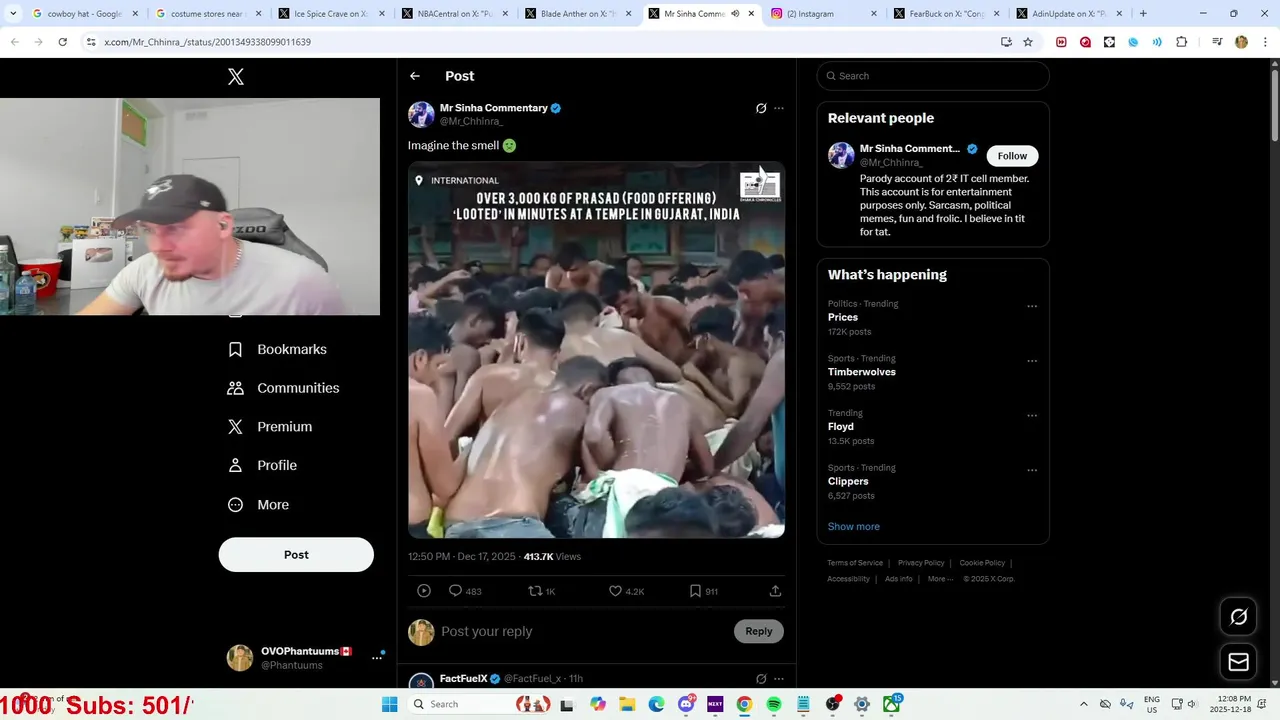This screenshot has height=720, width=1280.
Task: Open the share icon under the post
Action: [x=775, y=591]
